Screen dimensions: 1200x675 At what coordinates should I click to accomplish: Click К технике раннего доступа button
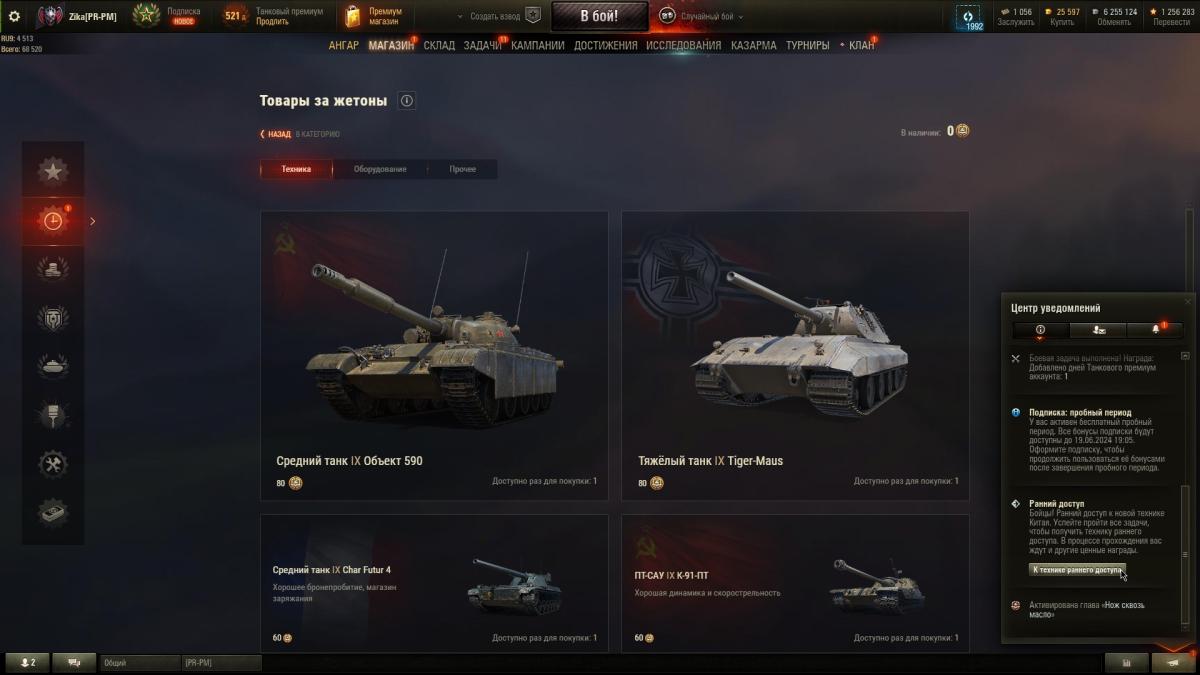click(x=1077, y=569)
